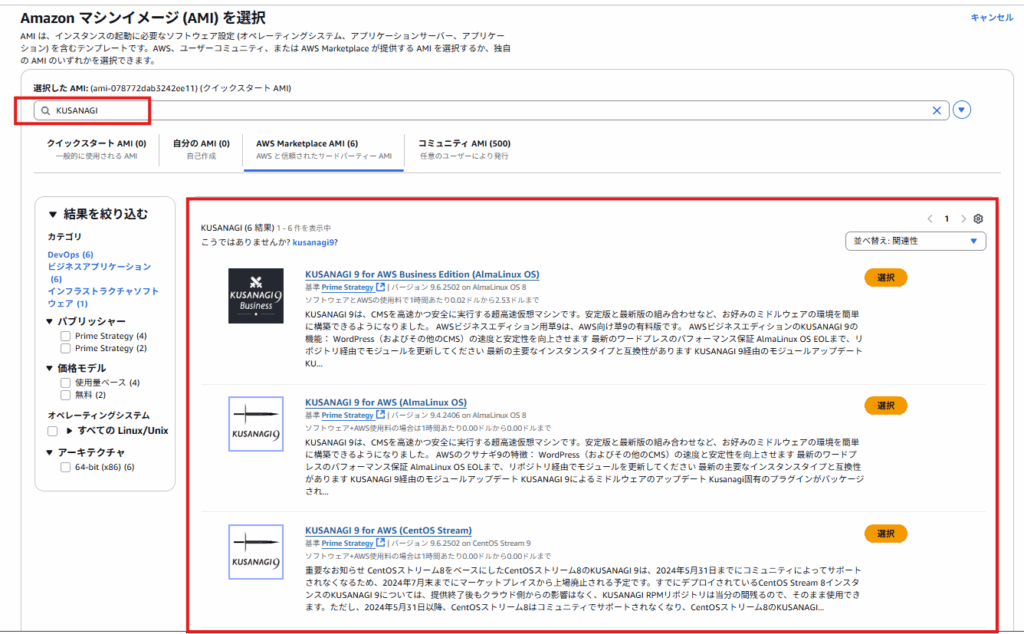Screen dimensions: 1024x634
Task: Go to previous results page arrow
Action: [x=930, y=219]
